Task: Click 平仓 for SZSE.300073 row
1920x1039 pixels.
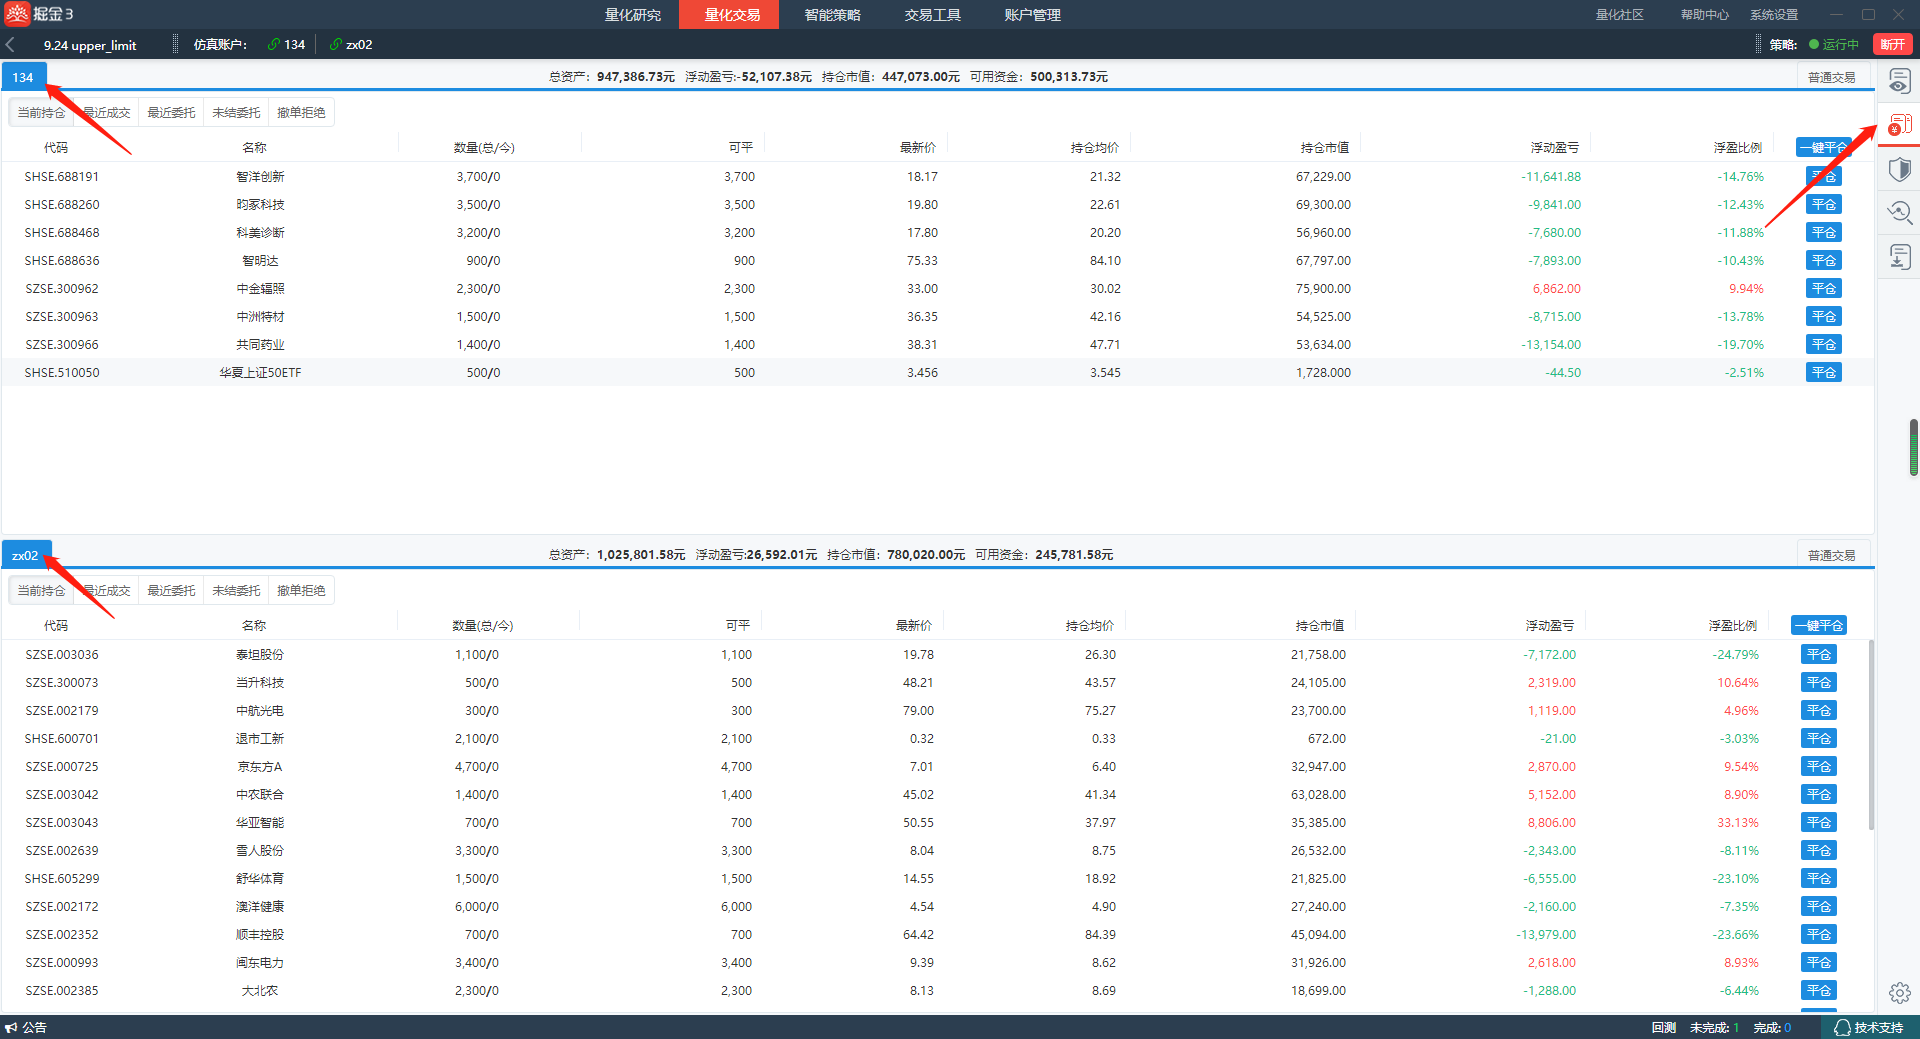Action: point(1818,683)
